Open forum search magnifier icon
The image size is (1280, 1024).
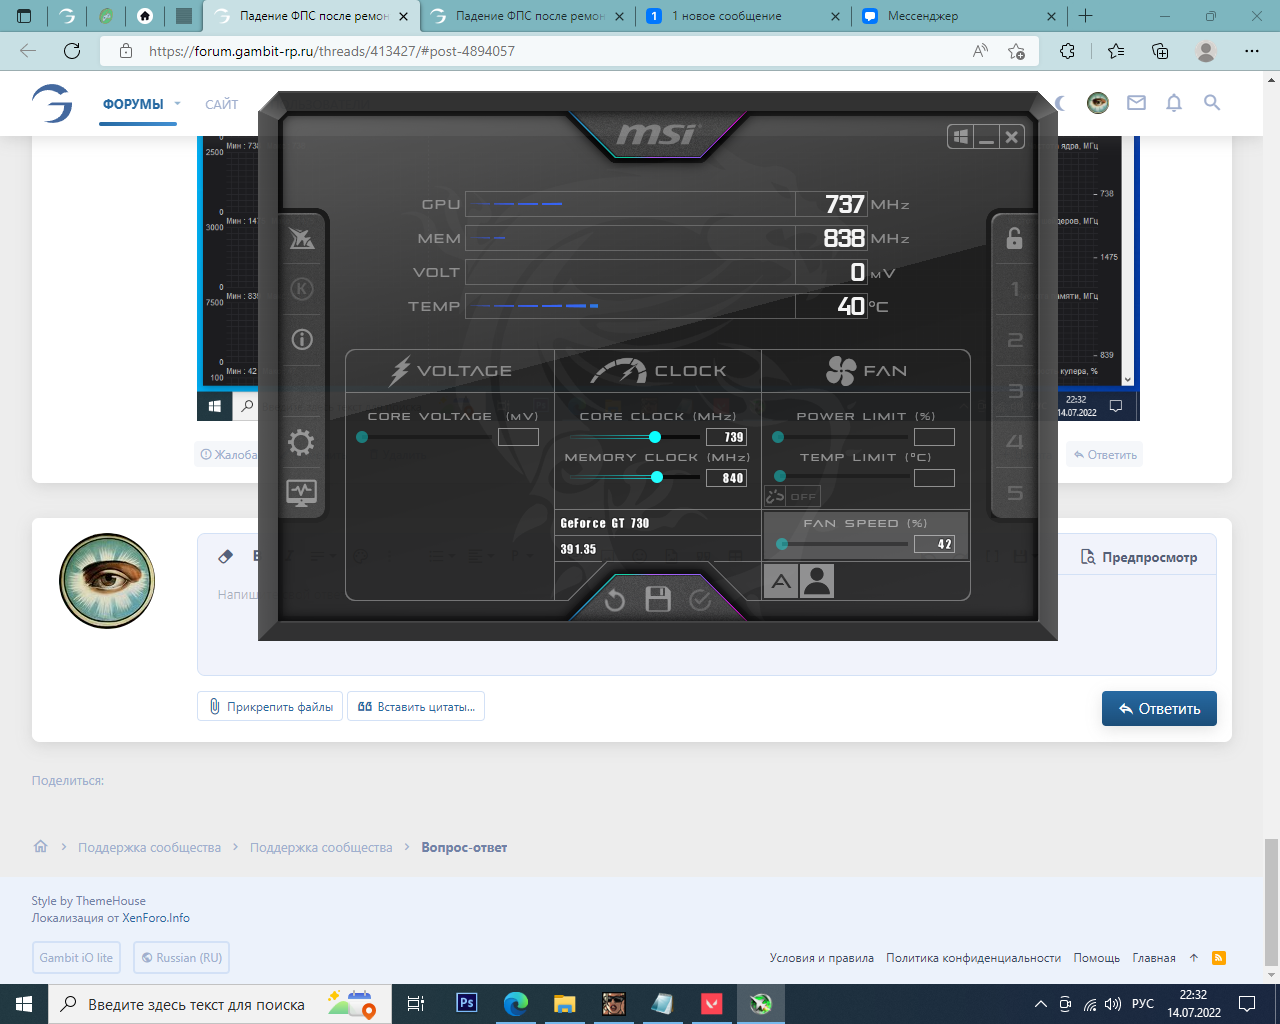[1212, 102]
